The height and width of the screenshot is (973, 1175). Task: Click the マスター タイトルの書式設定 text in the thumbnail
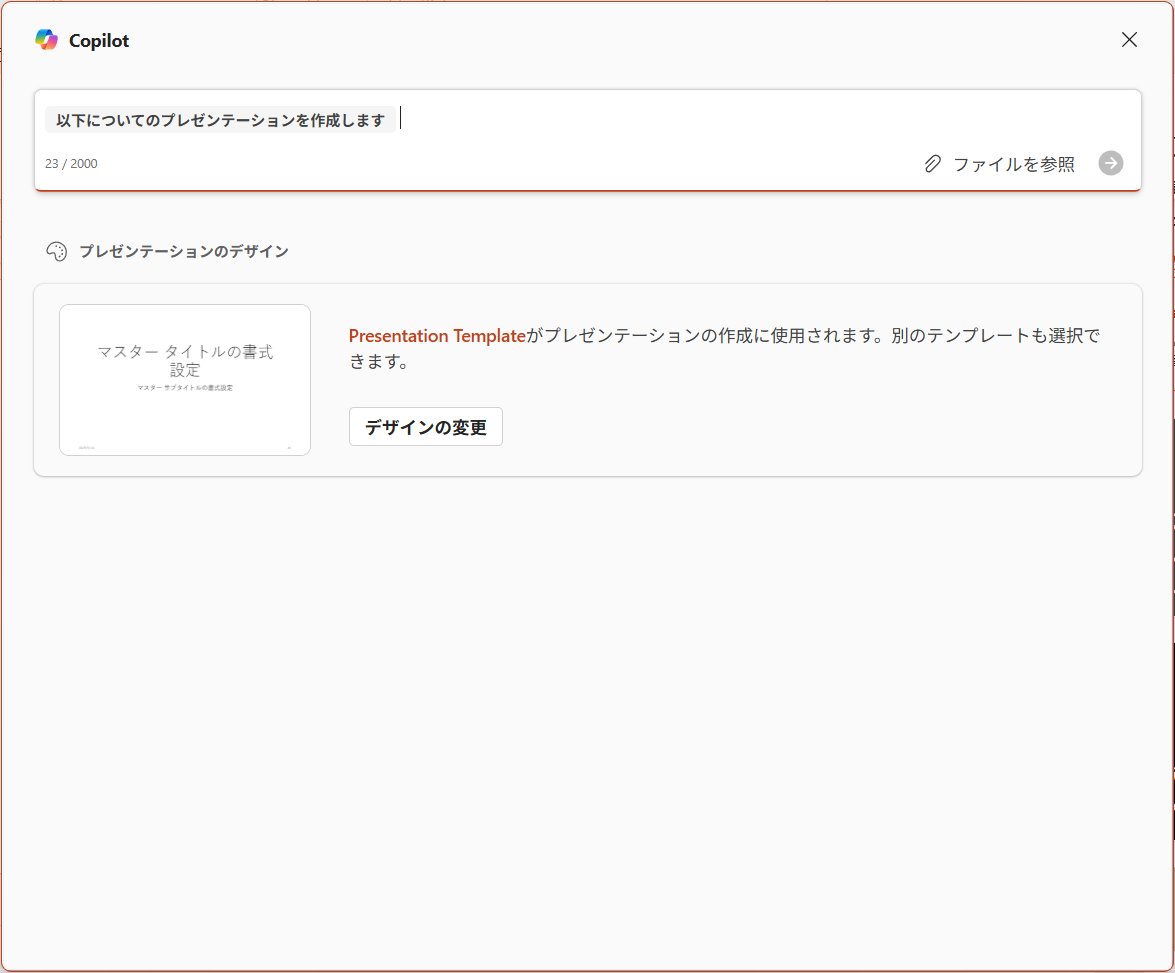(x=185, y=360)
